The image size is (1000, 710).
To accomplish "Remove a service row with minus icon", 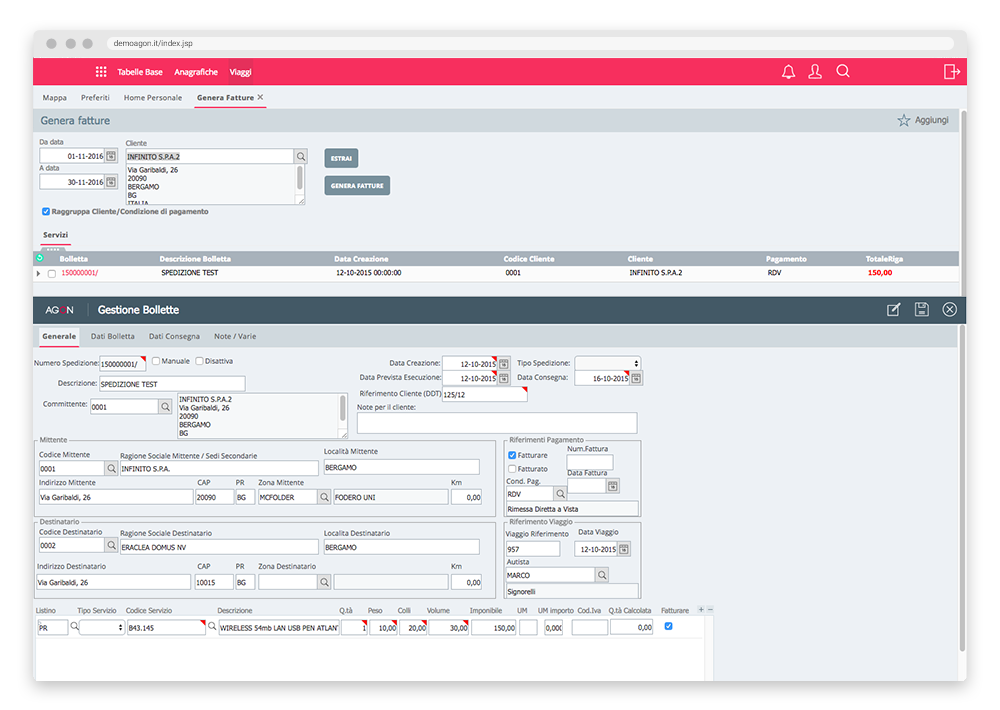I will (710, 610).
